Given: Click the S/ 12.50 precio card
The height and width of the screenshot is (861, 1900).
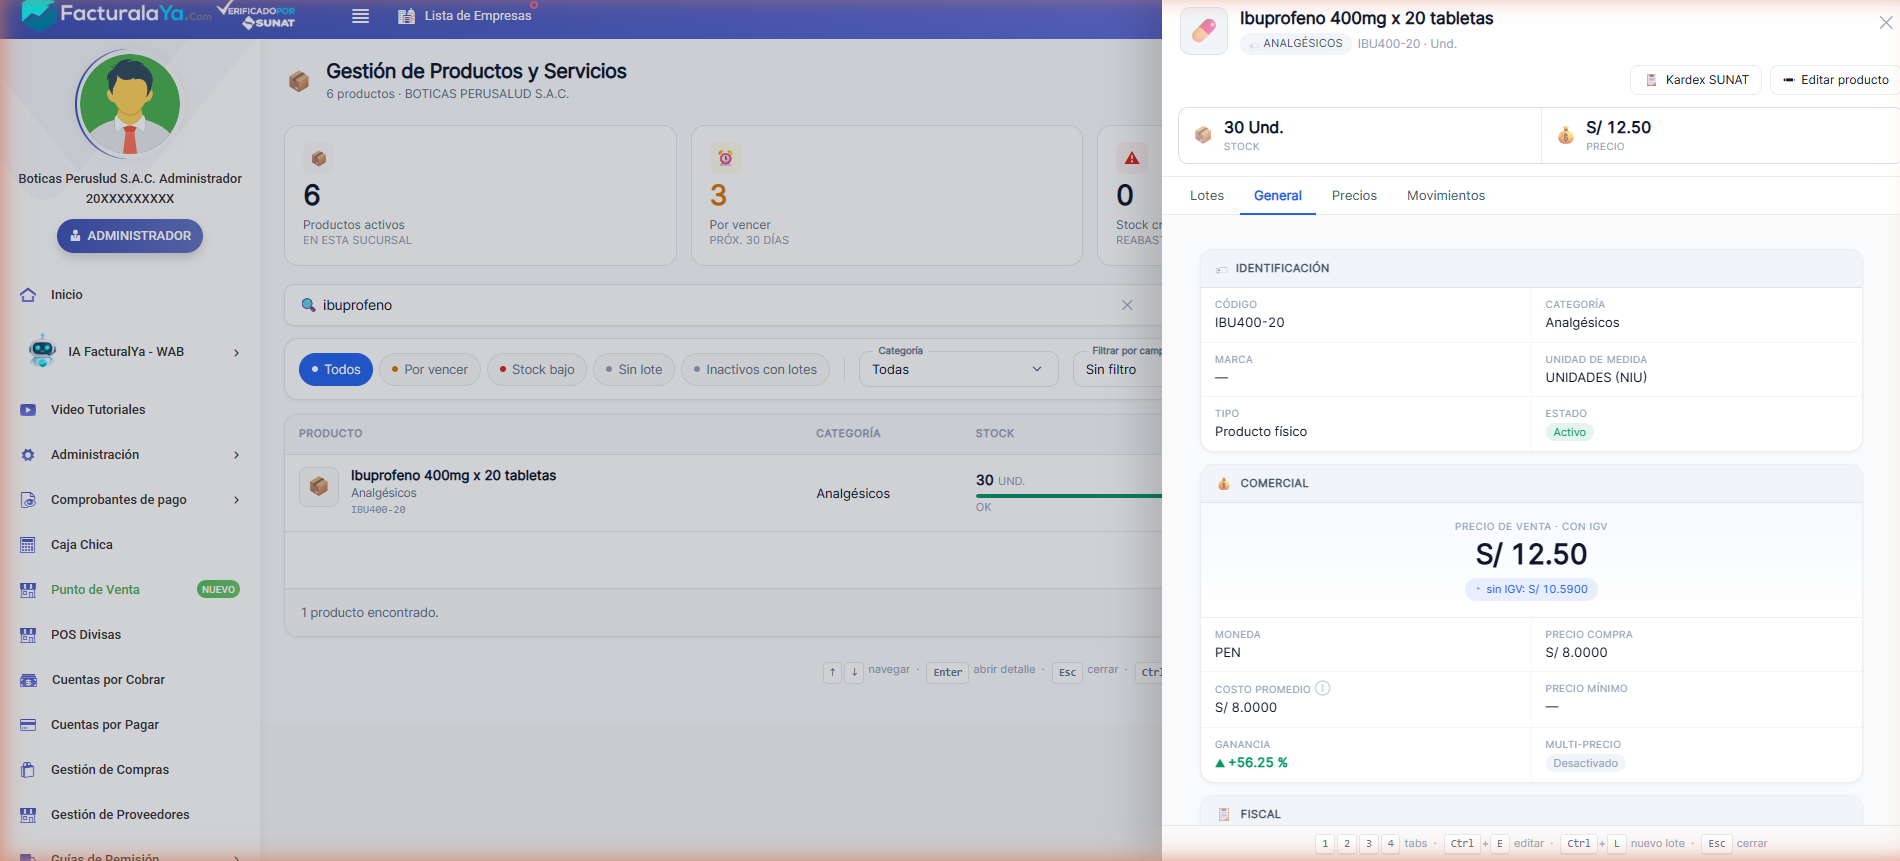Looking at the screenshot, I should click(1720, 136).
